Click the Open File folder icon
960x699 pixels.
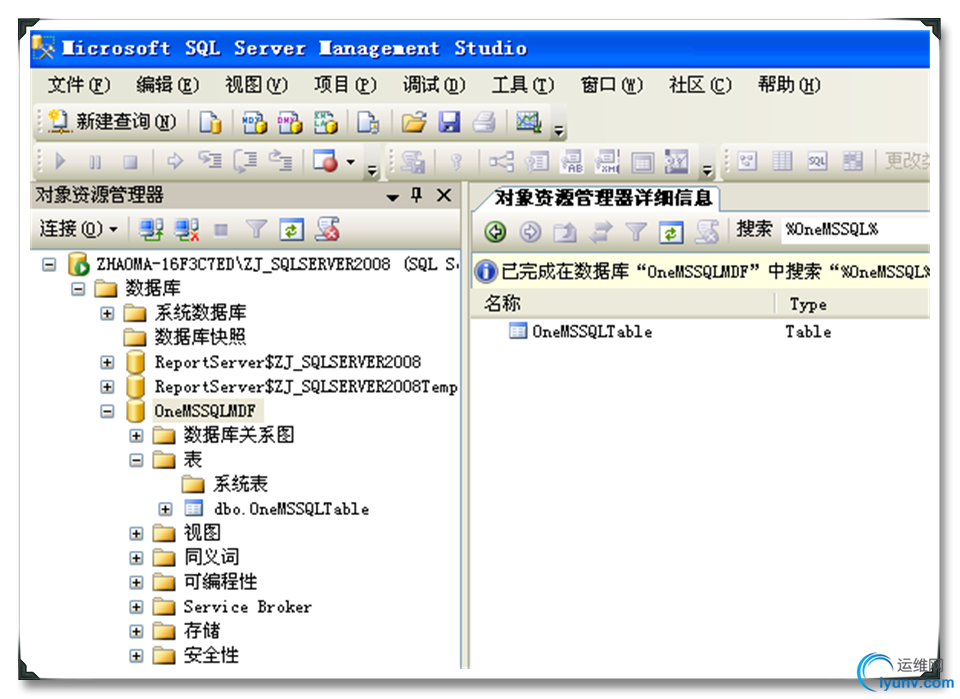[x=414, y=122]
